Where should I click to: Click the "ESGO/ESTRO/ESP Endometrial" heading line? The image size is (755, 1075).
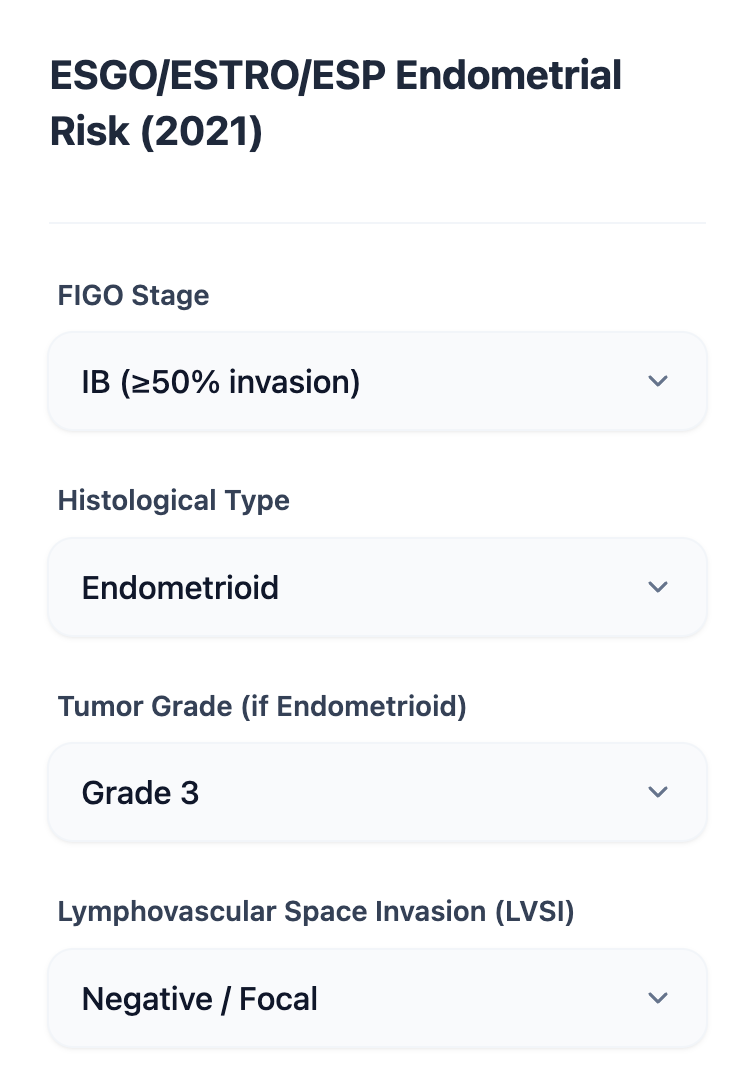pos(335,77)
